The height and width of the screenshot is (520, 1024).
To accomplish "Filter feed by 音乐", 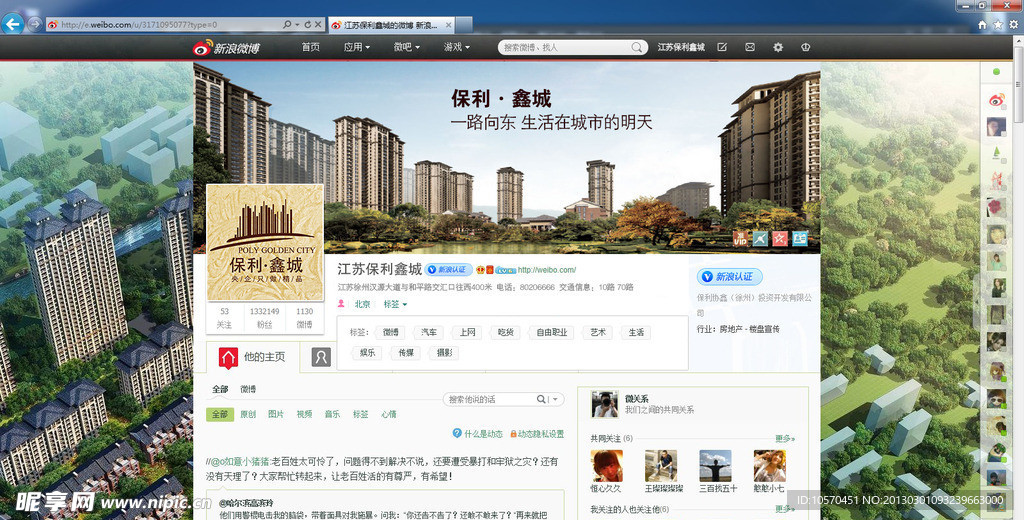I will point(332,414).
